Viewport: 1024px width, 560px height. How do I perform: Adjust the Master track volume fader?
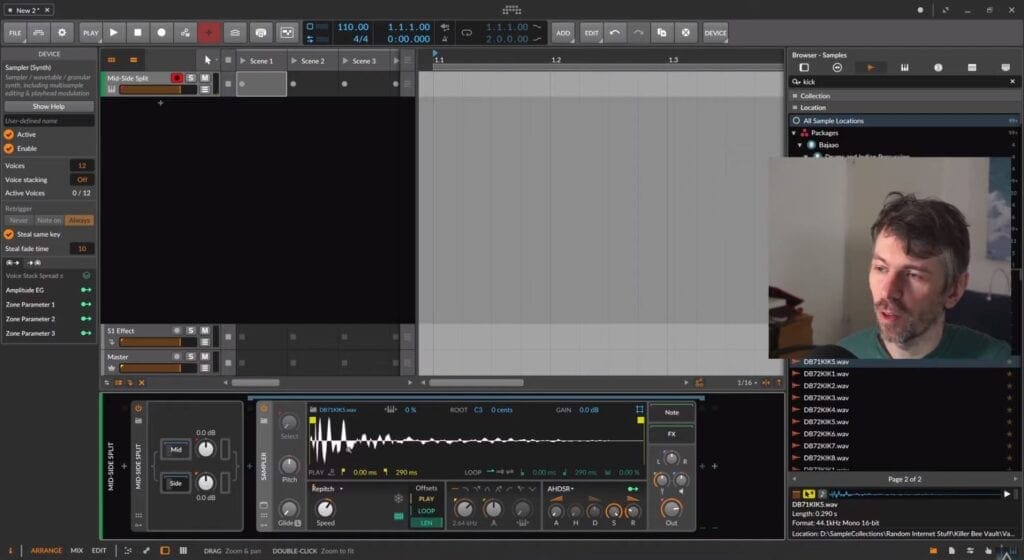[159, 368]
